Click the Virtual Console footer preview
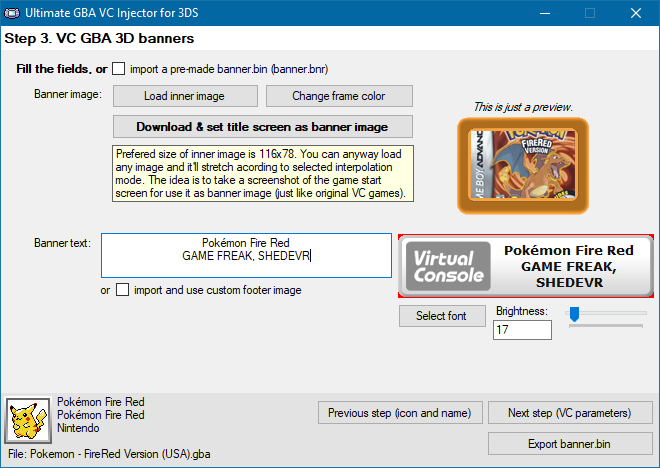Screen dimensions: 660x468 [x=526, y=266]
